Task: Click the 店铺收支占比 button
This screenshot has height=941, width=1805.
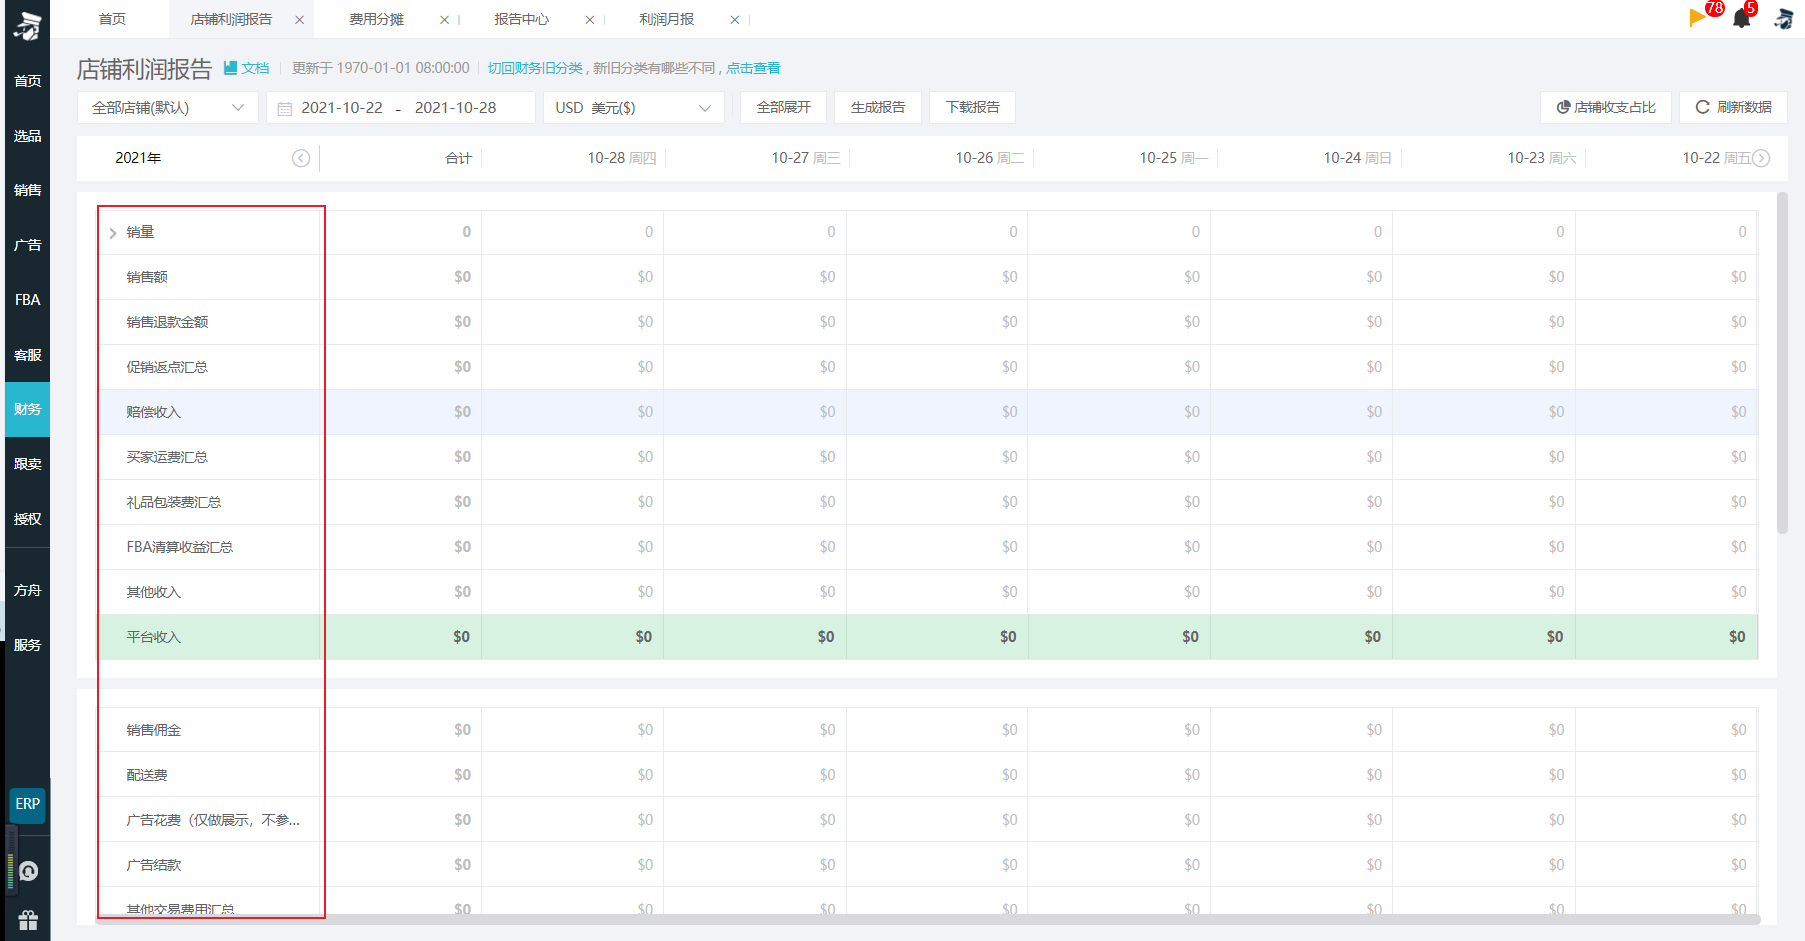Action: click(1606, 107)
